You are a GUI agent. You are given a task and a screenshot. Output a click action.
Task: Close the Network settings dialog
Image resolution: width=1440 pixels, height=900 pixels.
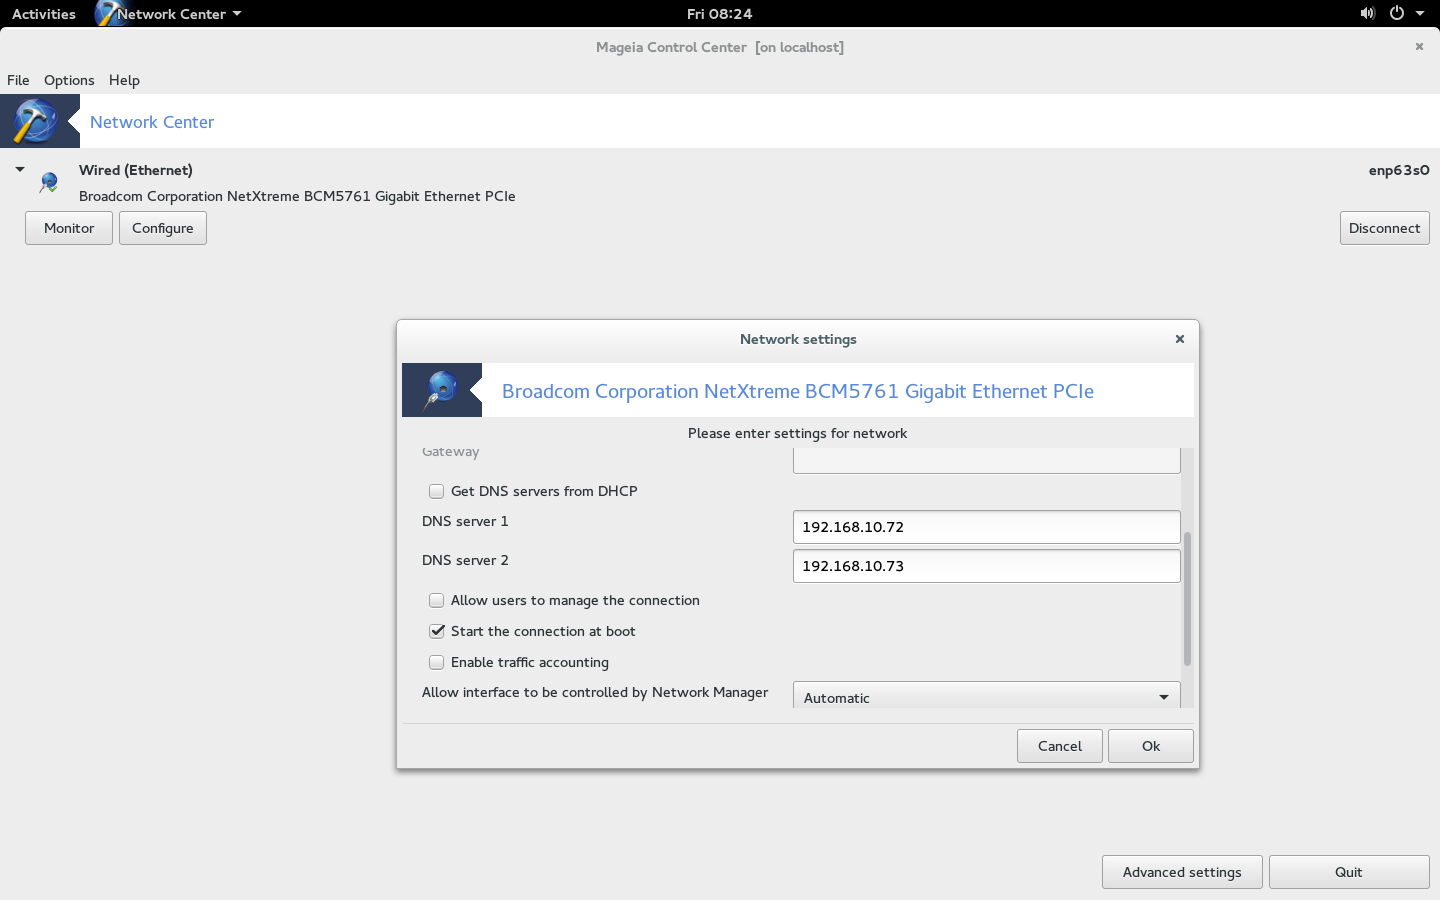[1180, 339]
